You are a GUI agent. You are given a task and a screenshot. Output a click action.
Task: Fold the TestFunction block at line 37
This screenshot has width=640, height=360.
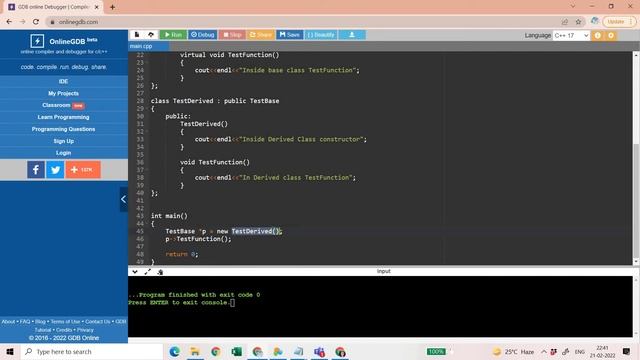click(x=147, y=170)
